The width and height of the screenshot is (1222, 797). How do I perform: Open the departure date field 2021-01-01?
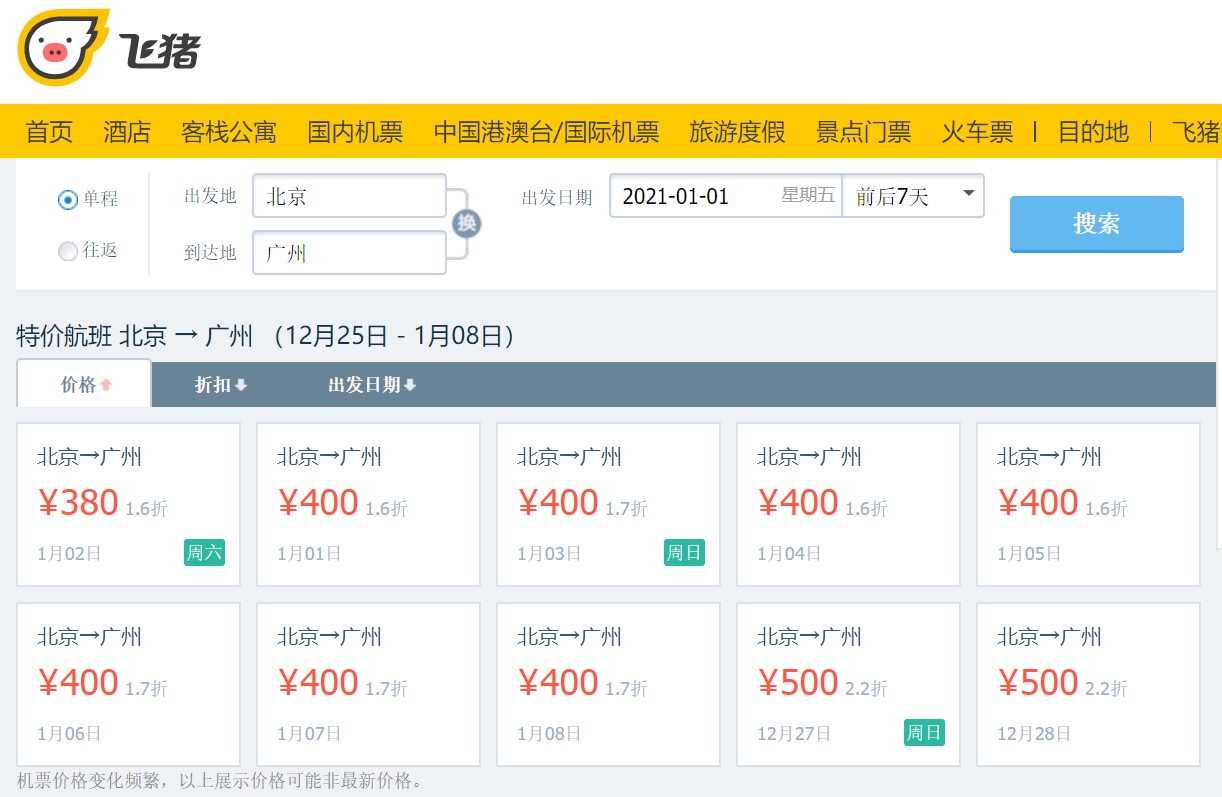pos(726,196)
